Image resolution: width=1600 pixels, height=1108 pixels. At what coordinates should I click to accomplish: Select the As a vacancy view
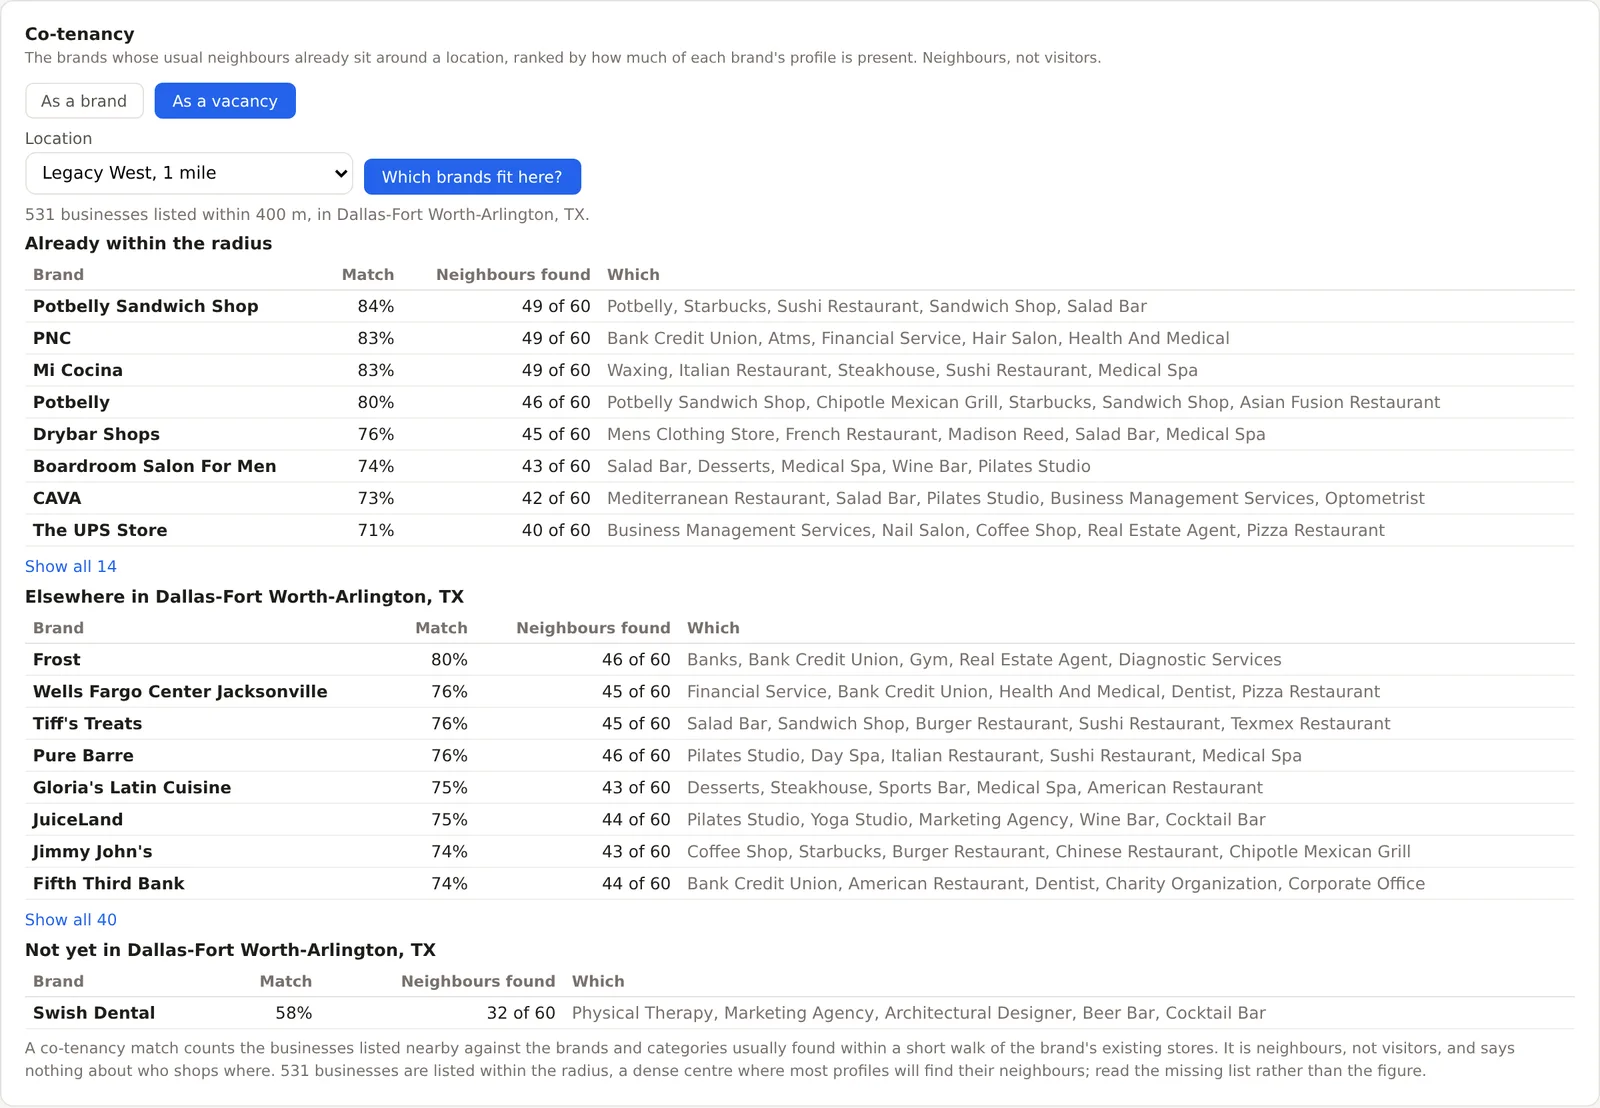(x=225, y=101)
